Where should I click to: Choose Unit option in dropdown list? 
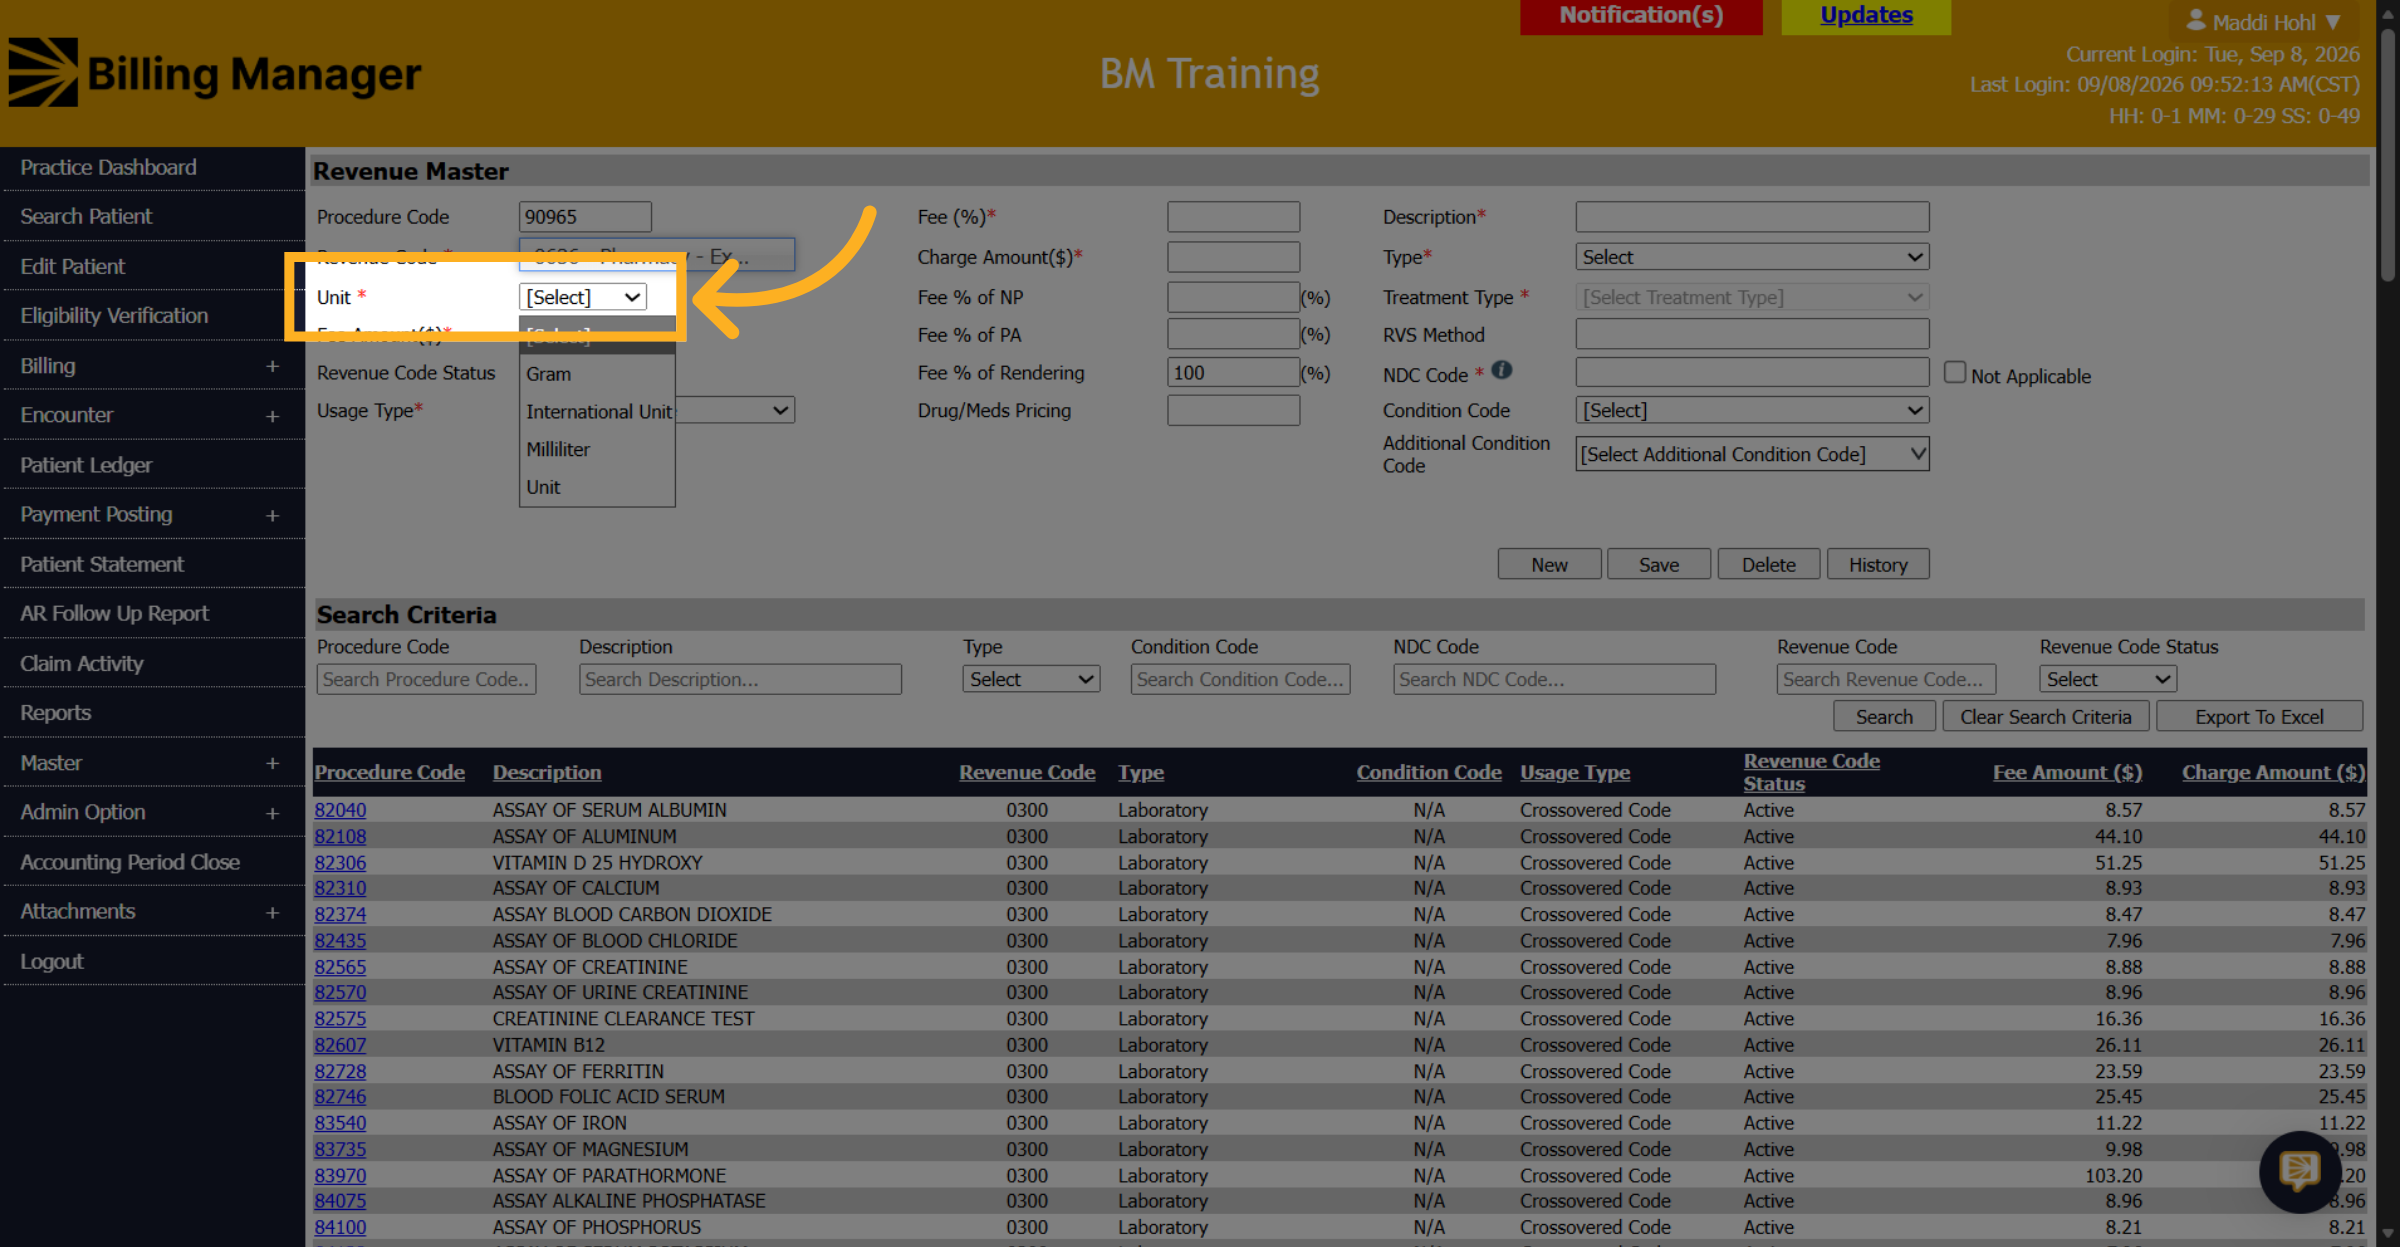(x=597, y=488)
